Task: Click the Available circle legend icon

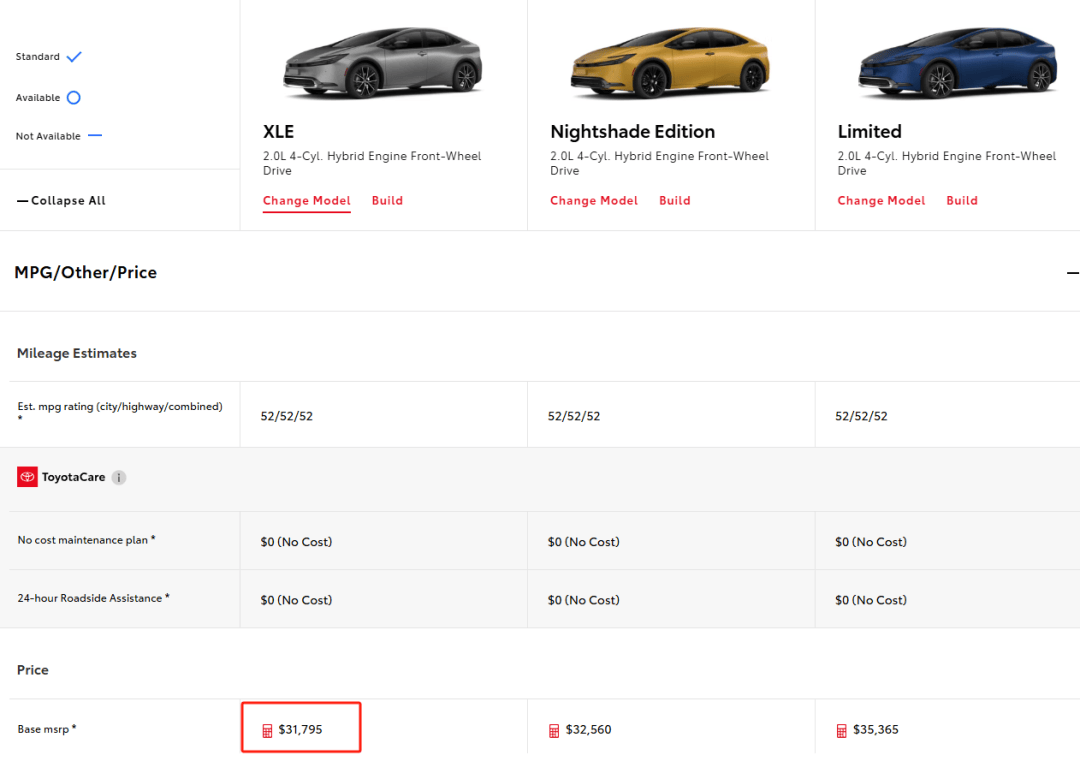Action: point(73,98)
